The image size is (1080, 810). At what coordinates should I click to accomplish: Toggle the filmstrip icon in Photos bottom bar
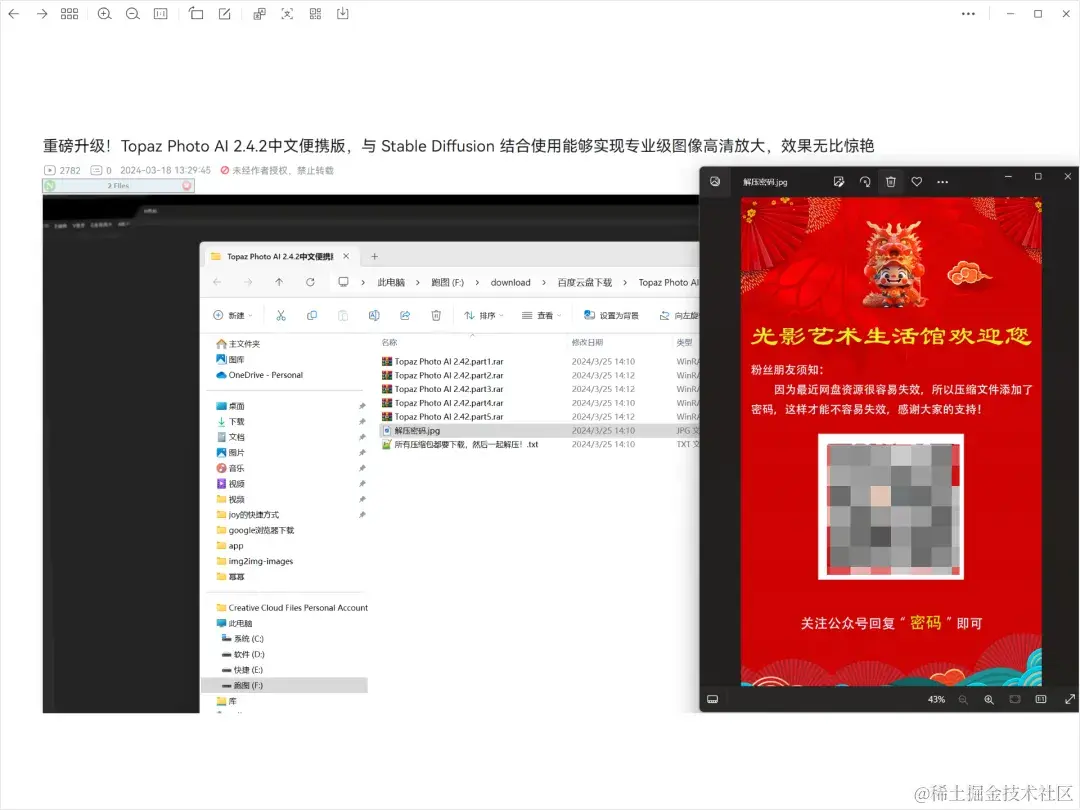click(713, 699)
